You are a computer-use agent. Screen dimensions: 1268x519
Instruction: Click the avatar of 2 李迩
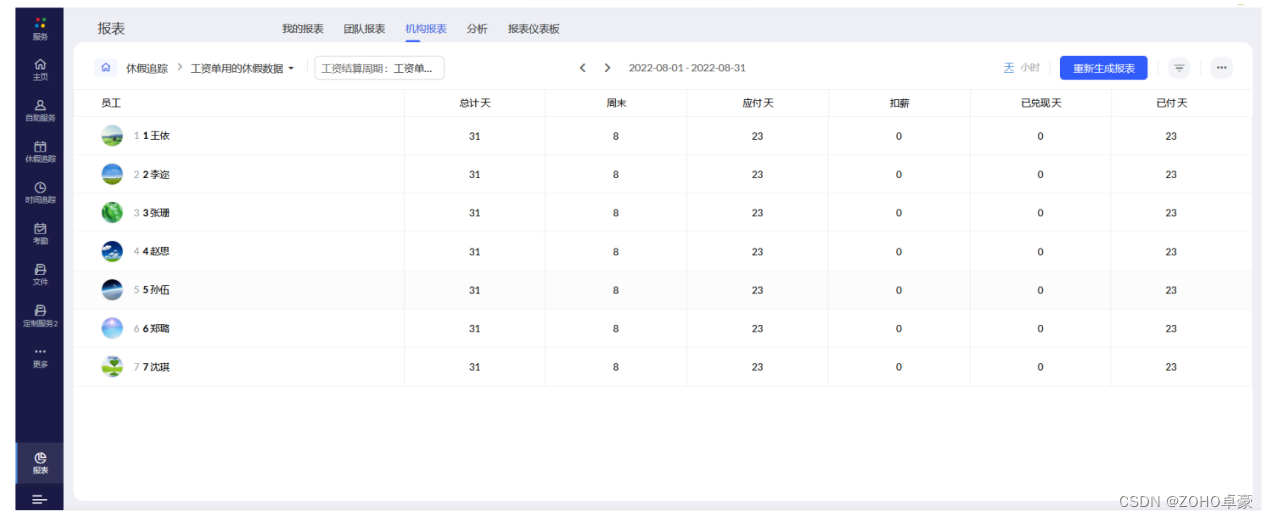(112, 174)
